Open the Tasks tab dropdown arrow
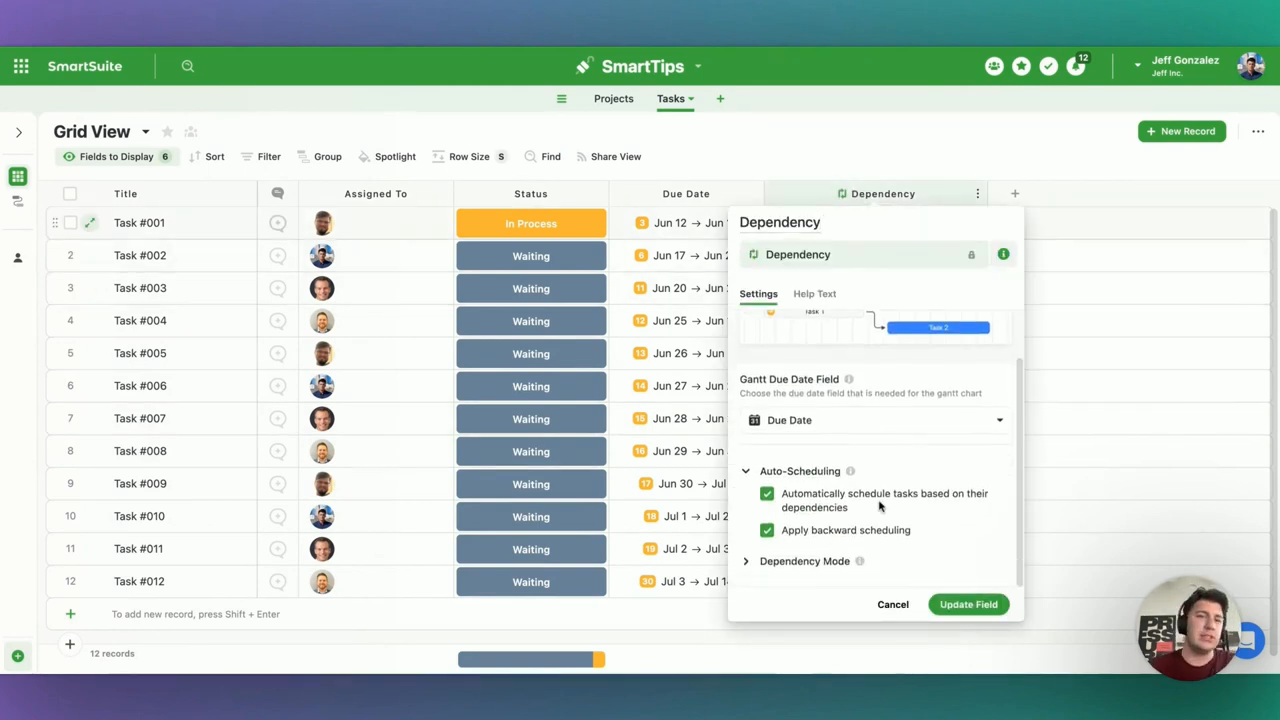This screenshot has width=1280, height=720. click(691, 99)
